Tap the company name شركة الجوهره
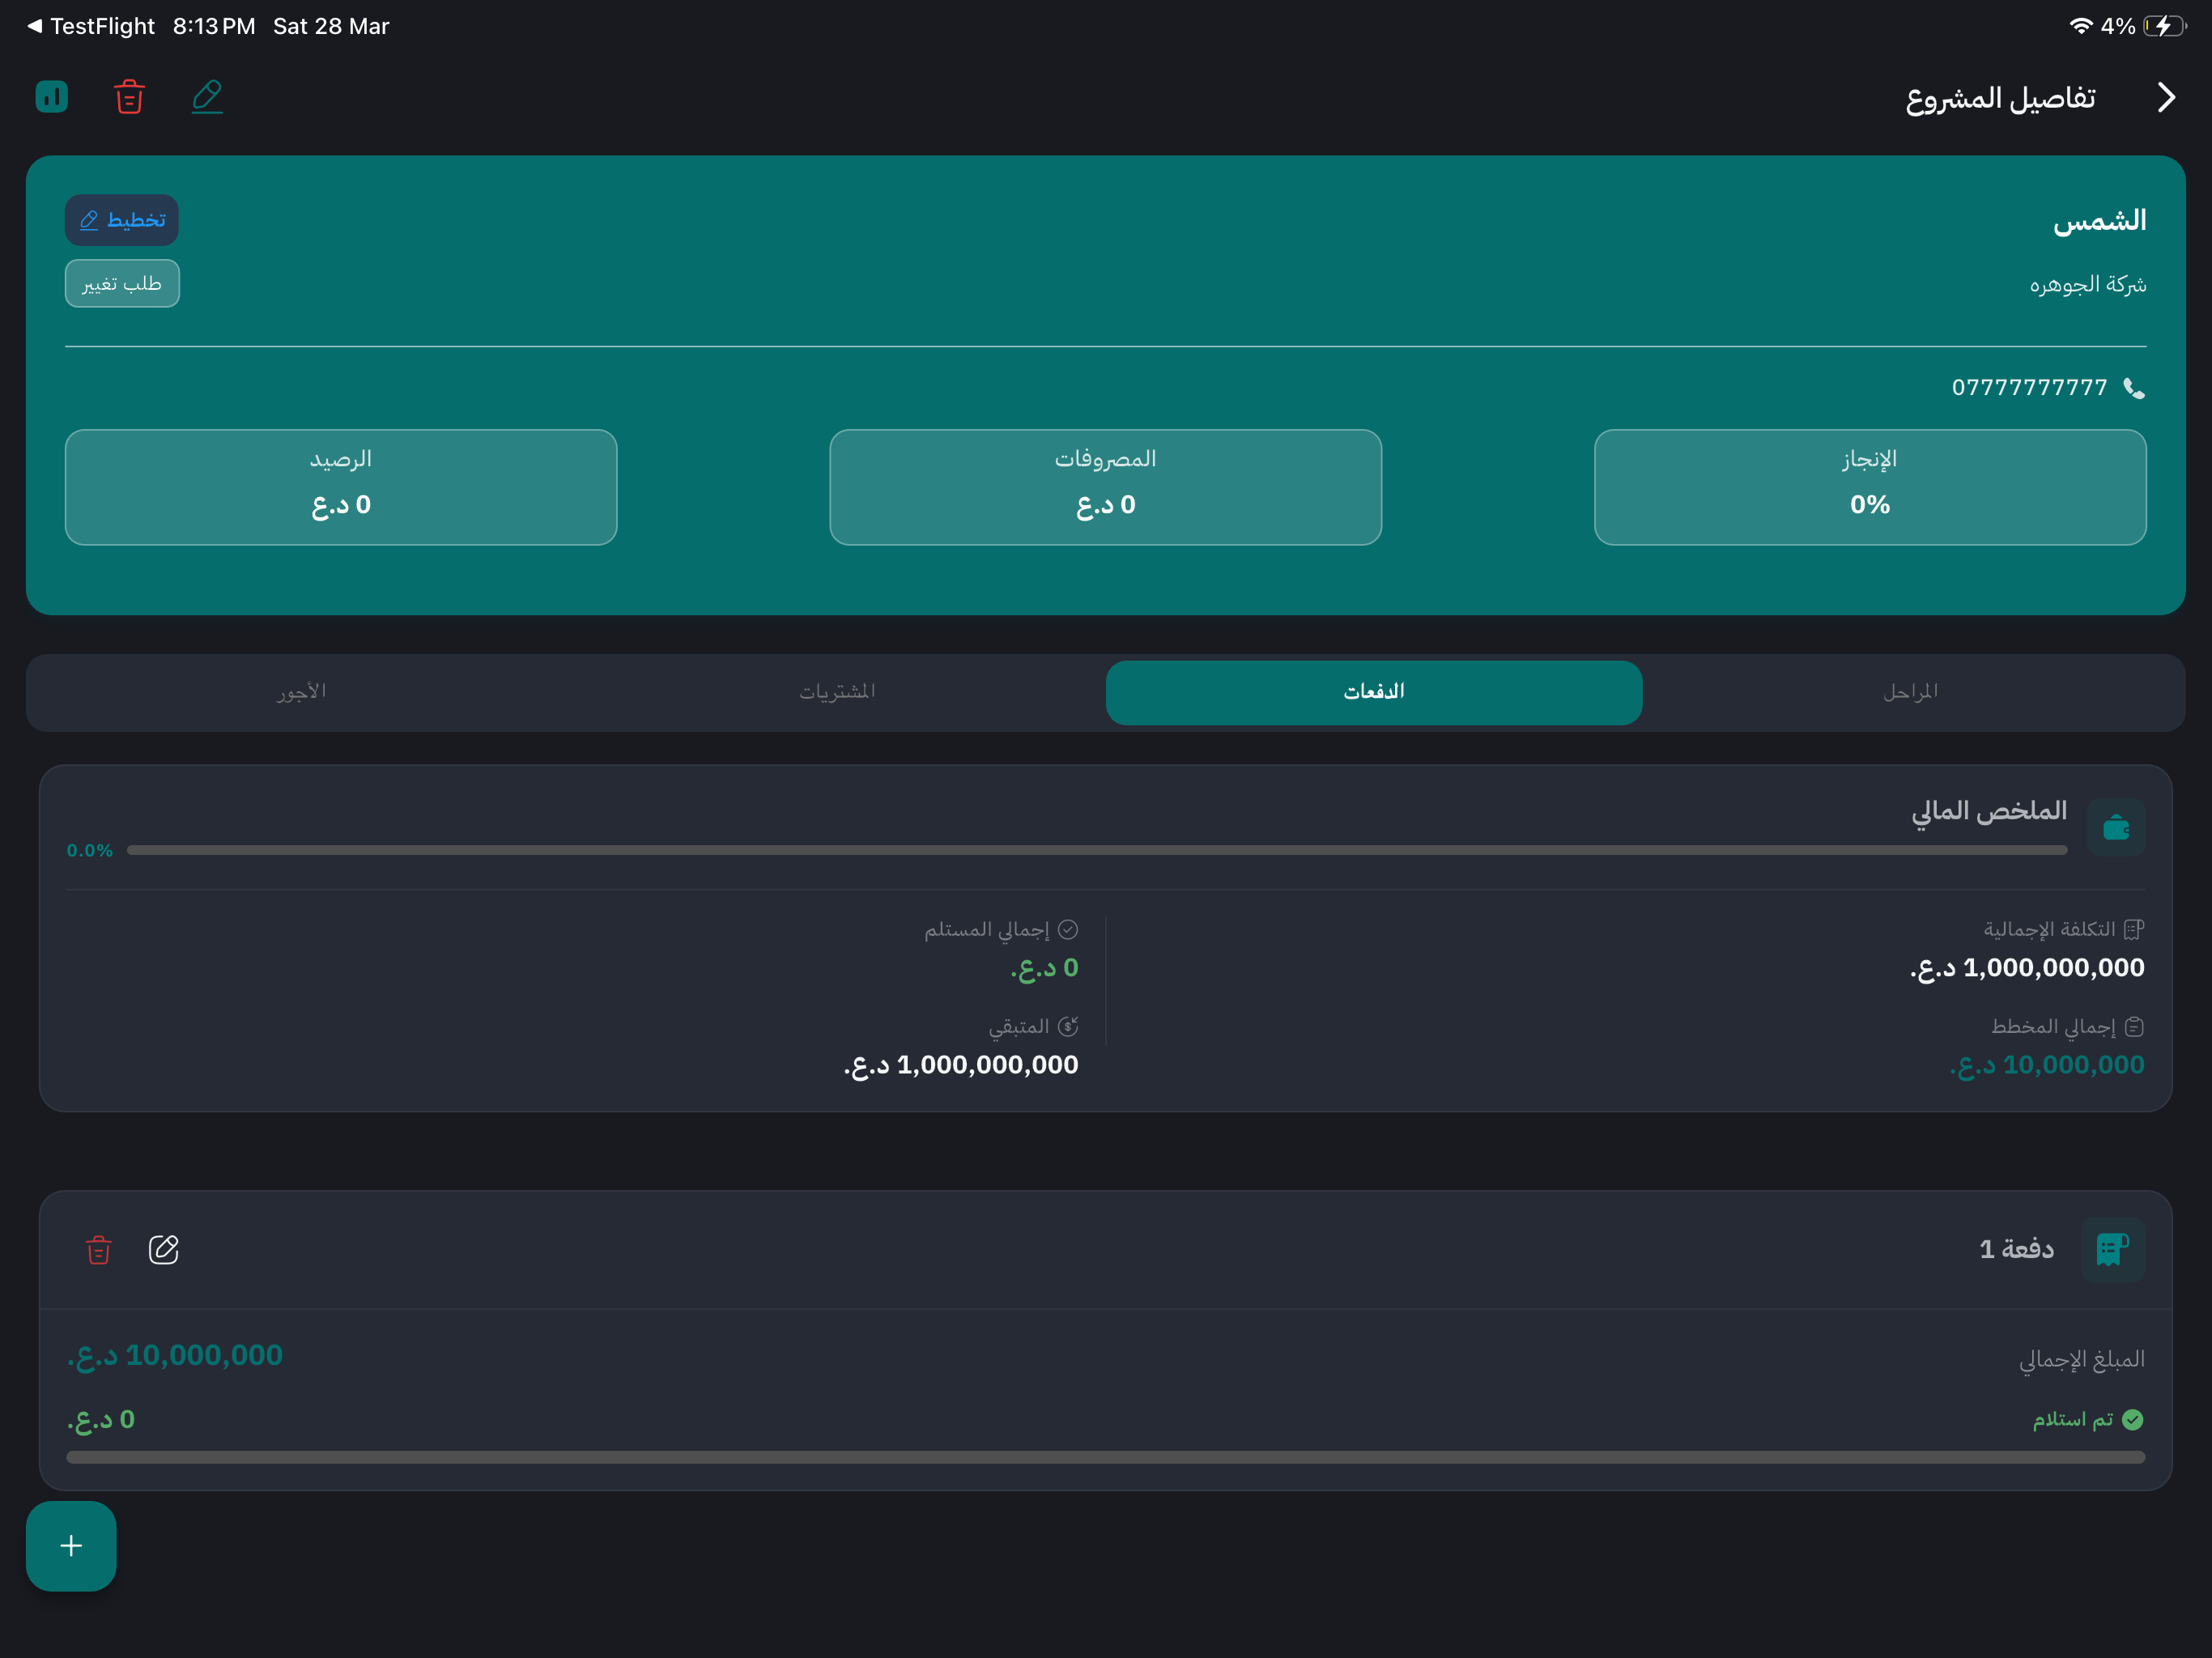The height and width of the screenshot is (1658, 2212). coord(2088,285)
